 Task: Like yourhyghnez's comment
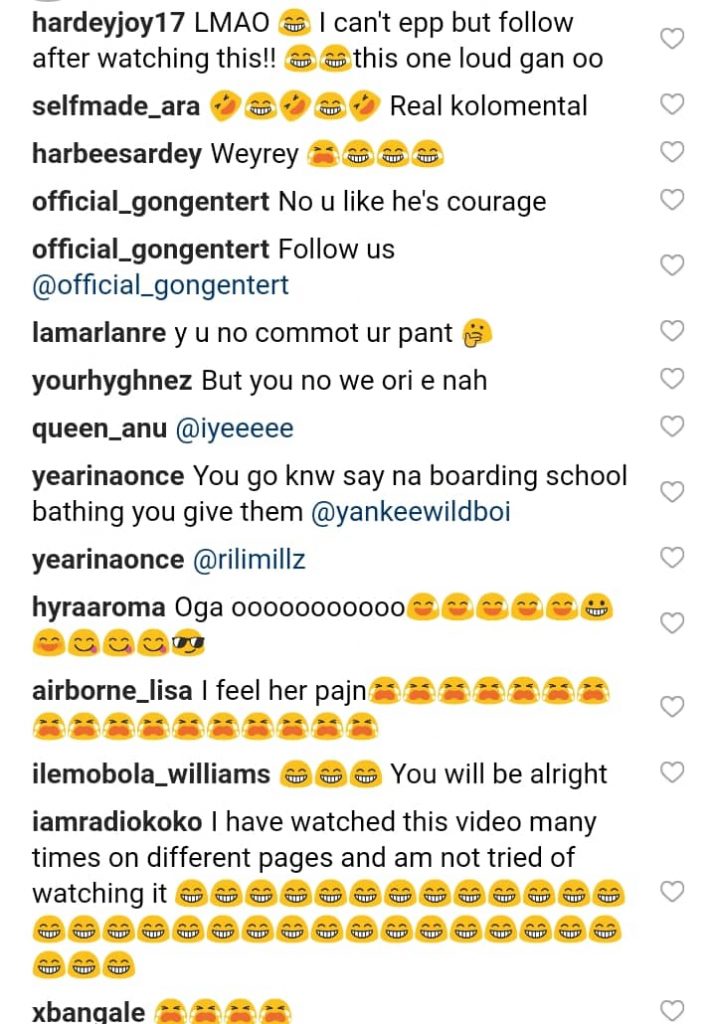click(x=673, y=379)
